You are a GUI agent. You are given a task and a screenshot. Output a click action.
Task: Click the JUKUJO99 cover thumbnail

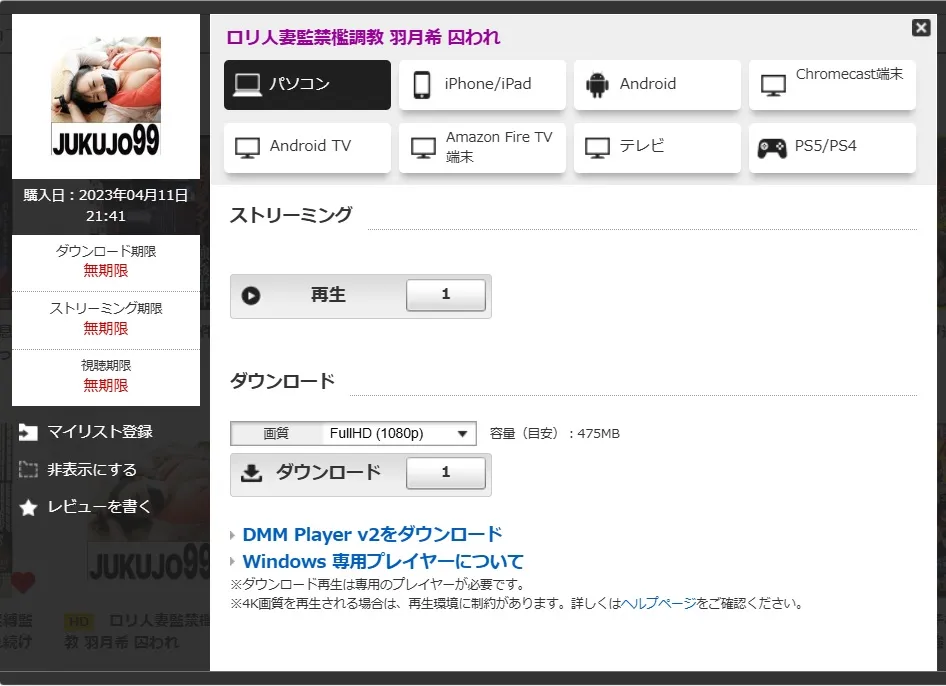click(x=106, y=96)
